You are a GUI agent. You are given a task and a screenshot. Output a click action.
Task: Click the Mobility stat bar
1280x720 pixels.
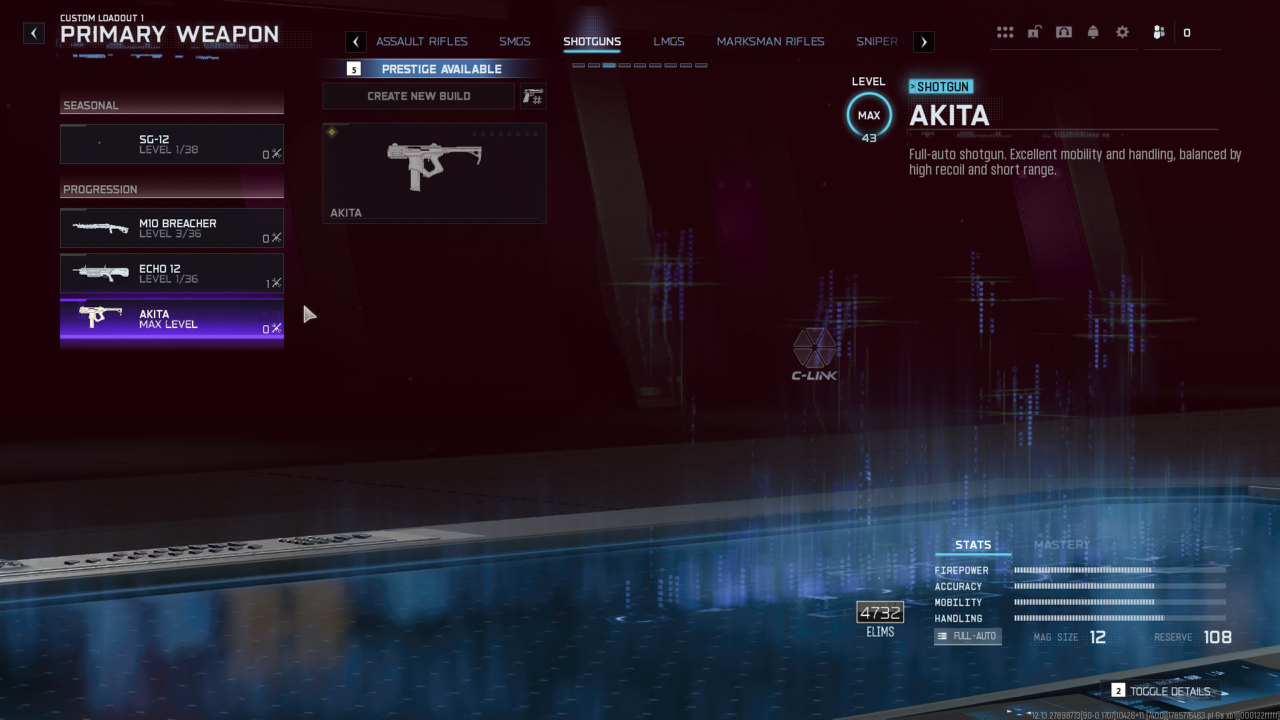tap(1120, 602)
